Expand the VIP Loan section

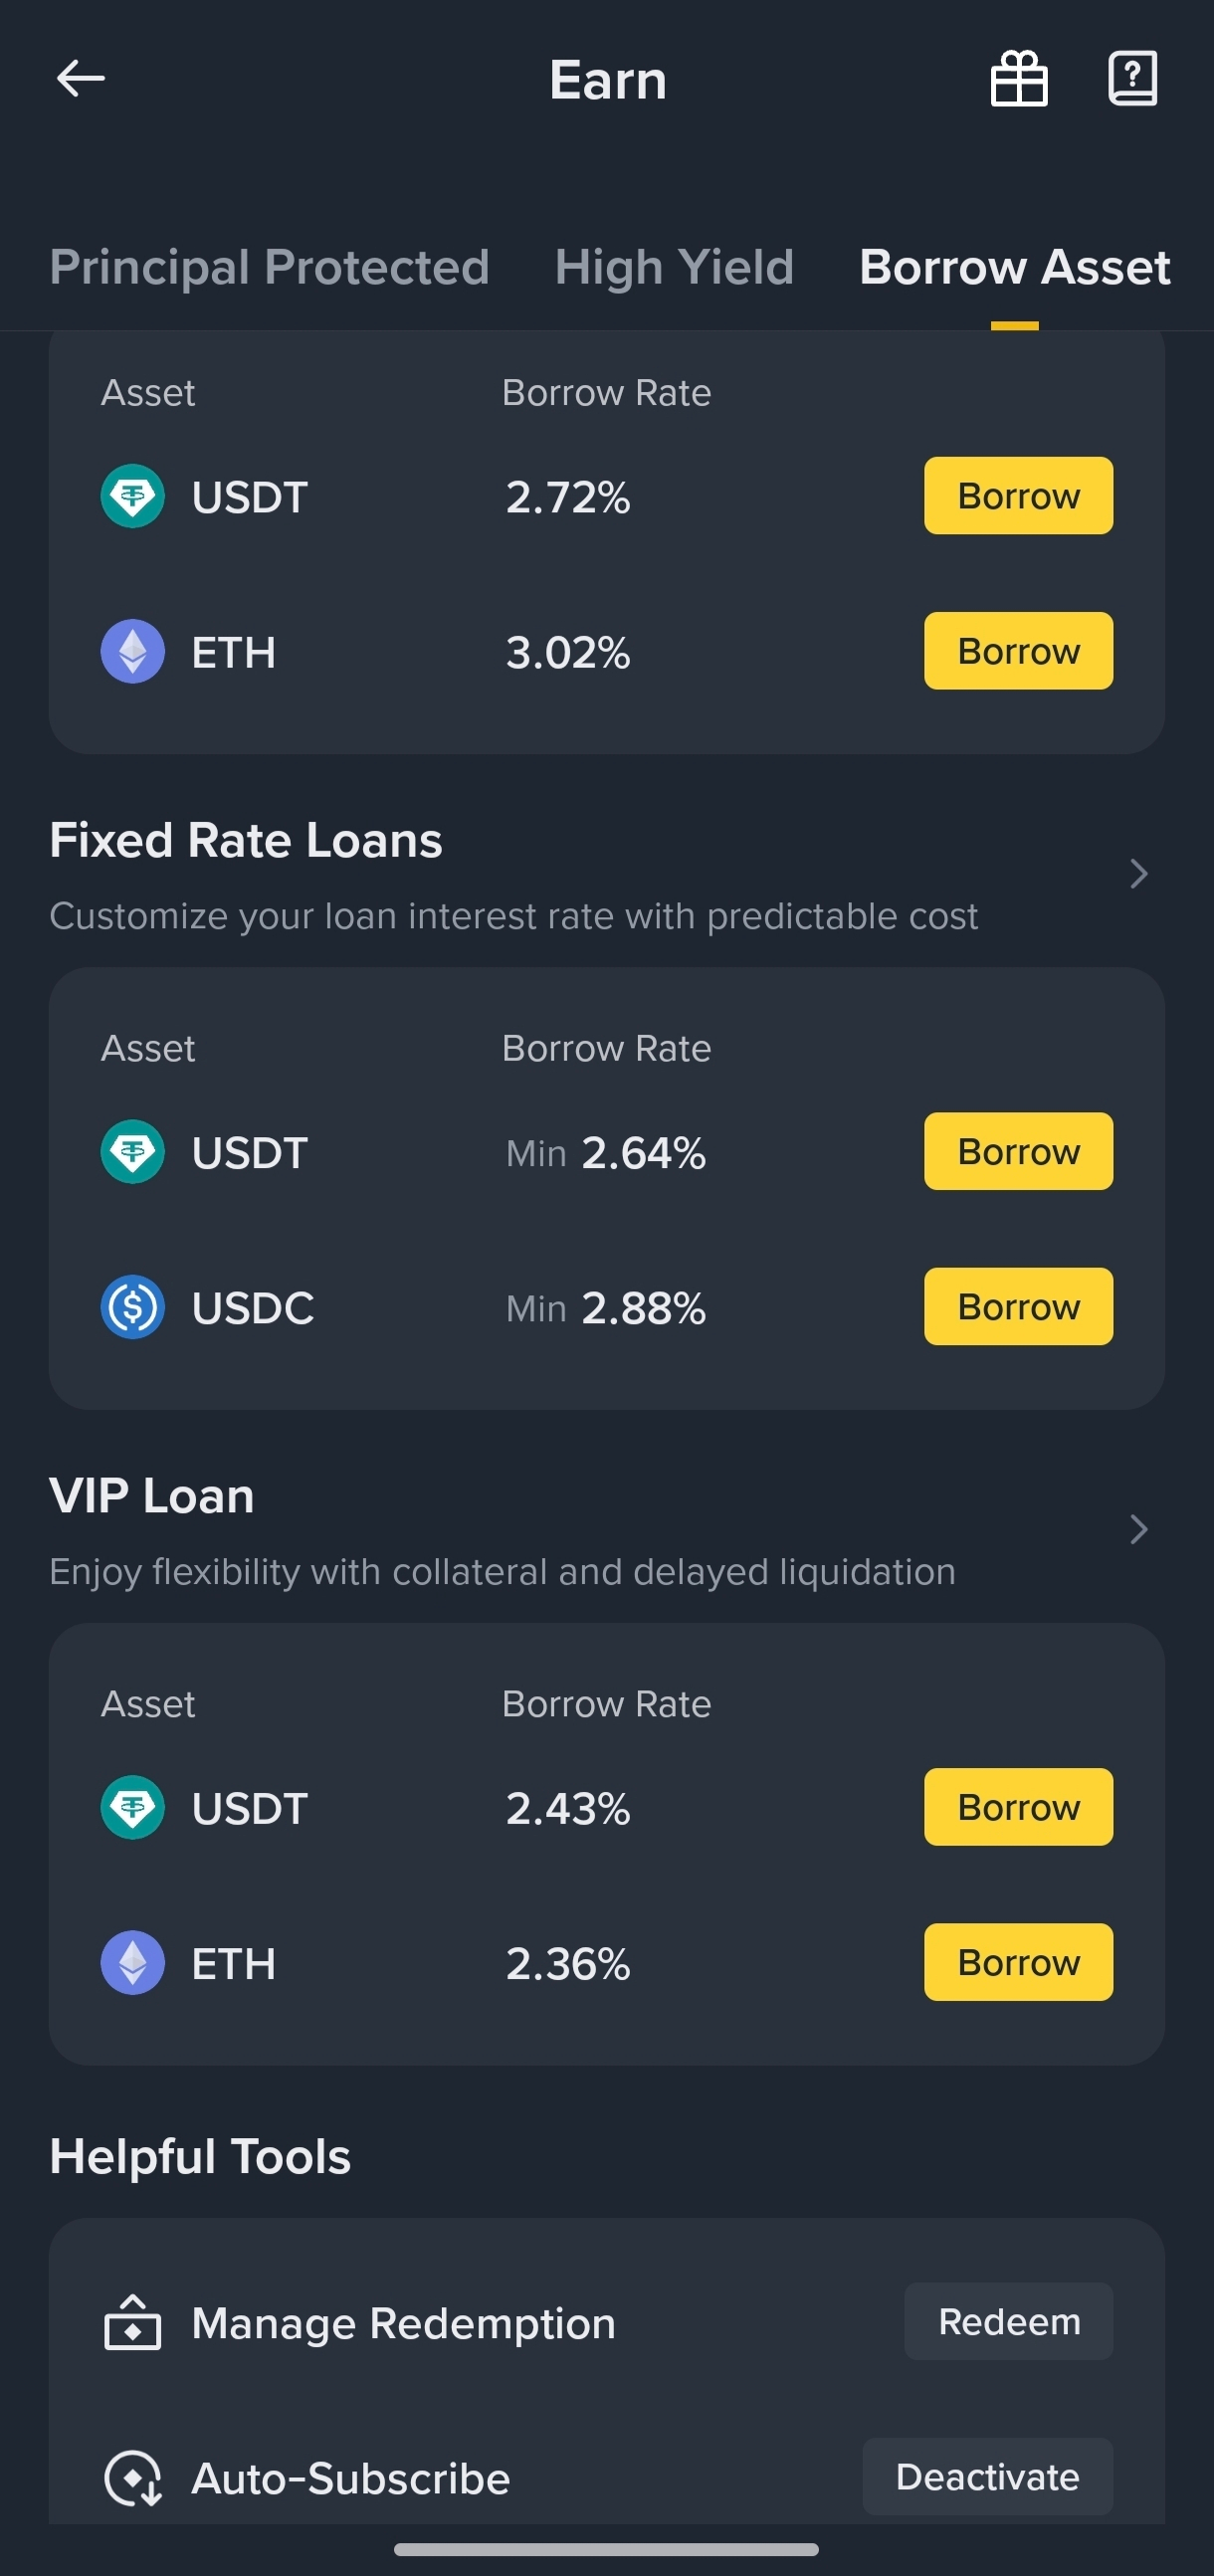click(1138, 1529)
